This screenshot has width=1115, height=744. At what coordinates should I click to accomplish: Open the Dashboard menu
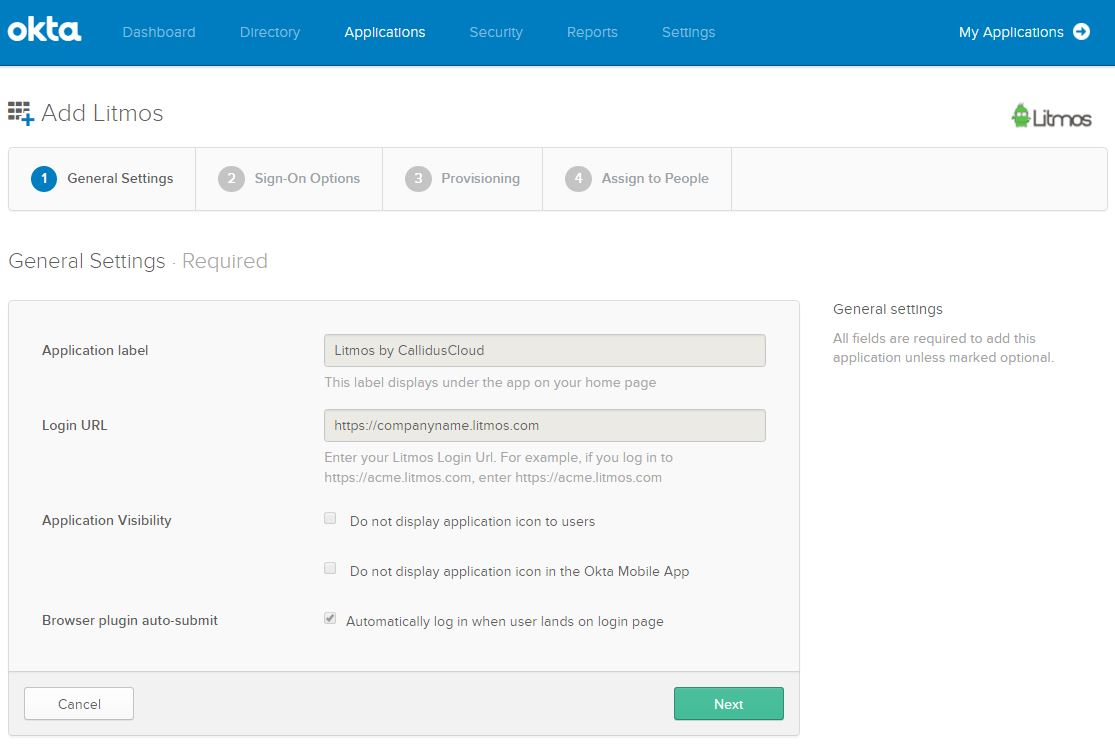coord(159,32)
